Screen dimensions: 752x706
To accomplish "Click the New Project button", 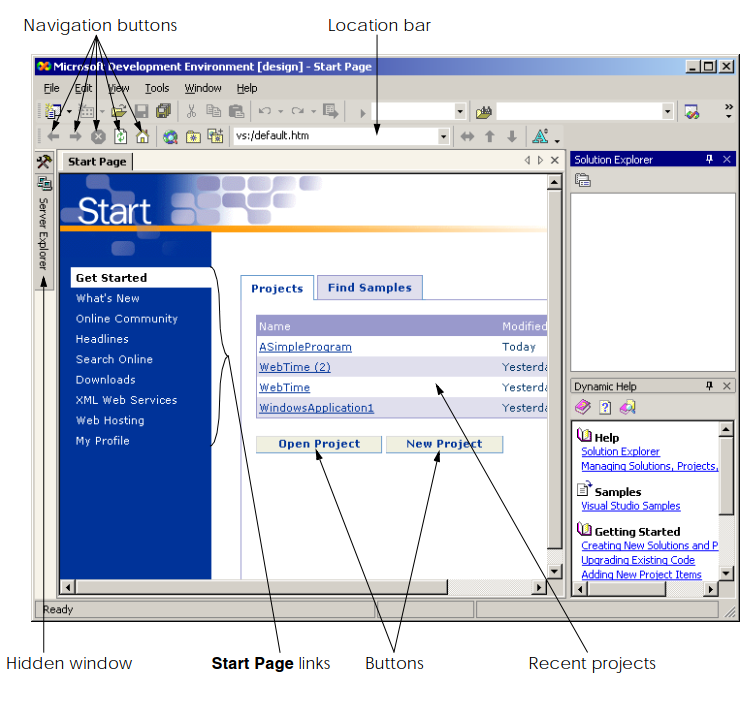I will pos(444,444).
